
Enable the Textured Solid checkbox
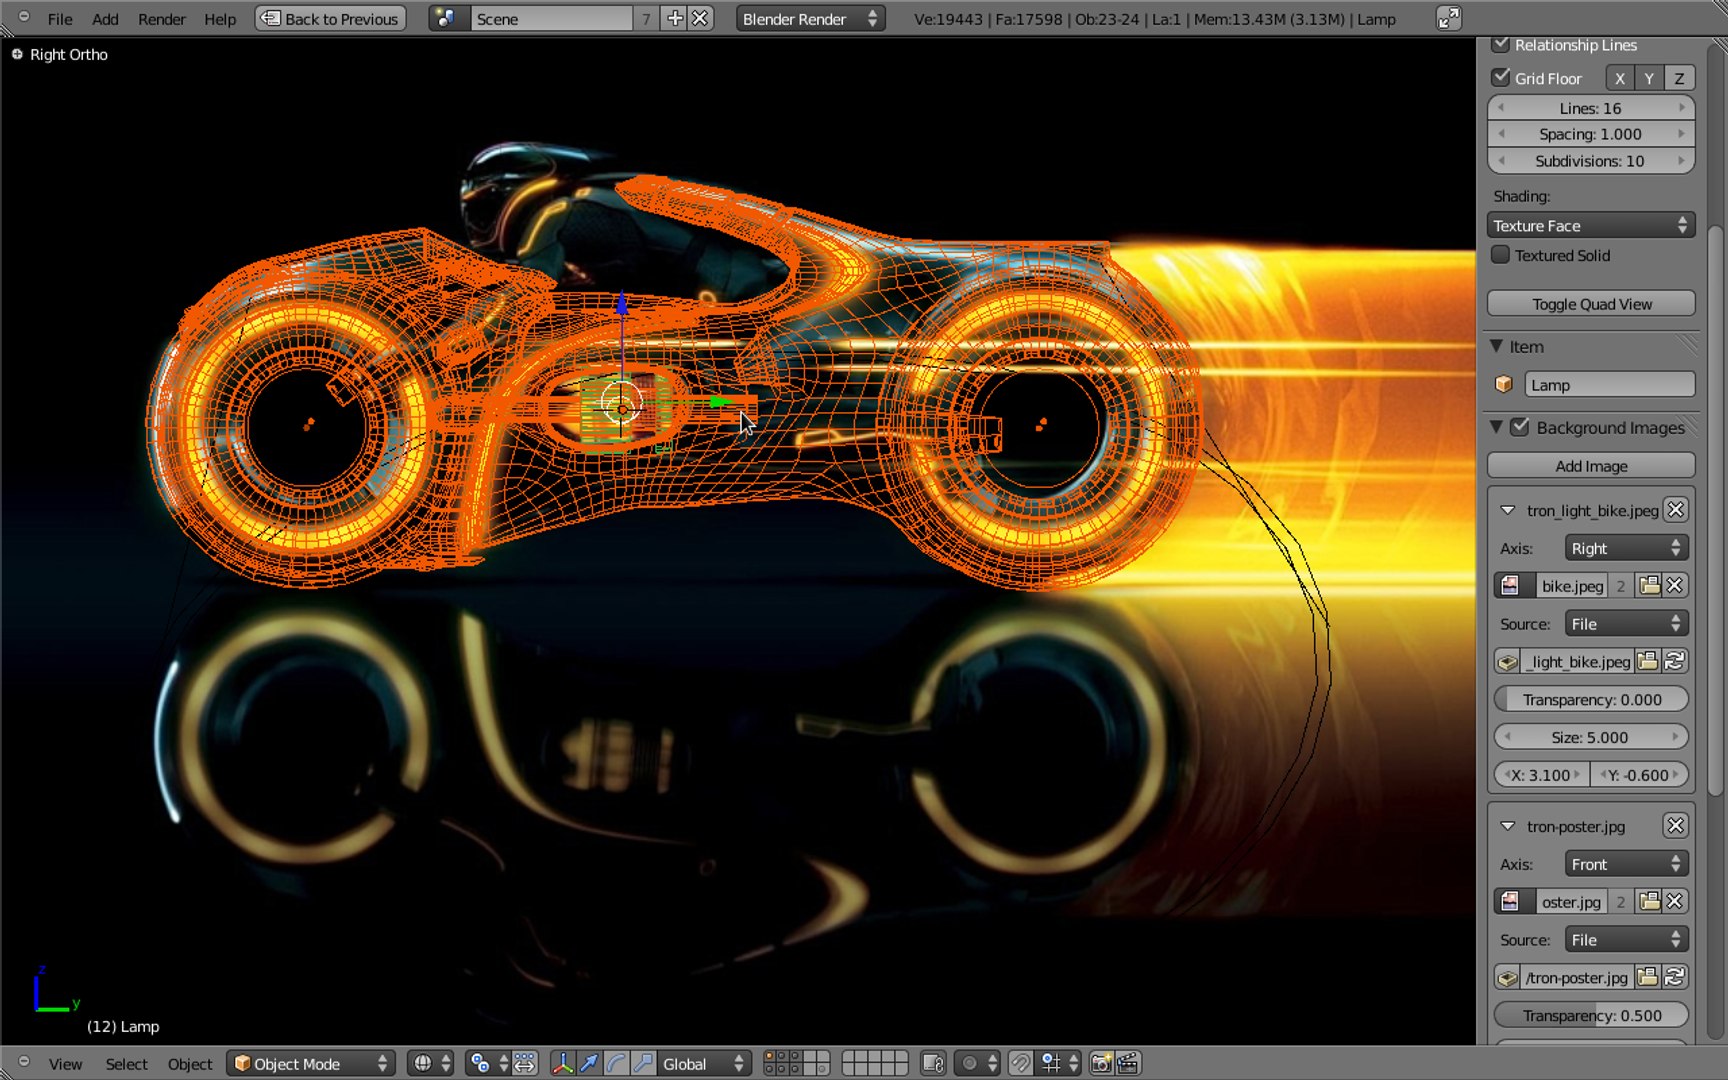tap(1500, 255)
